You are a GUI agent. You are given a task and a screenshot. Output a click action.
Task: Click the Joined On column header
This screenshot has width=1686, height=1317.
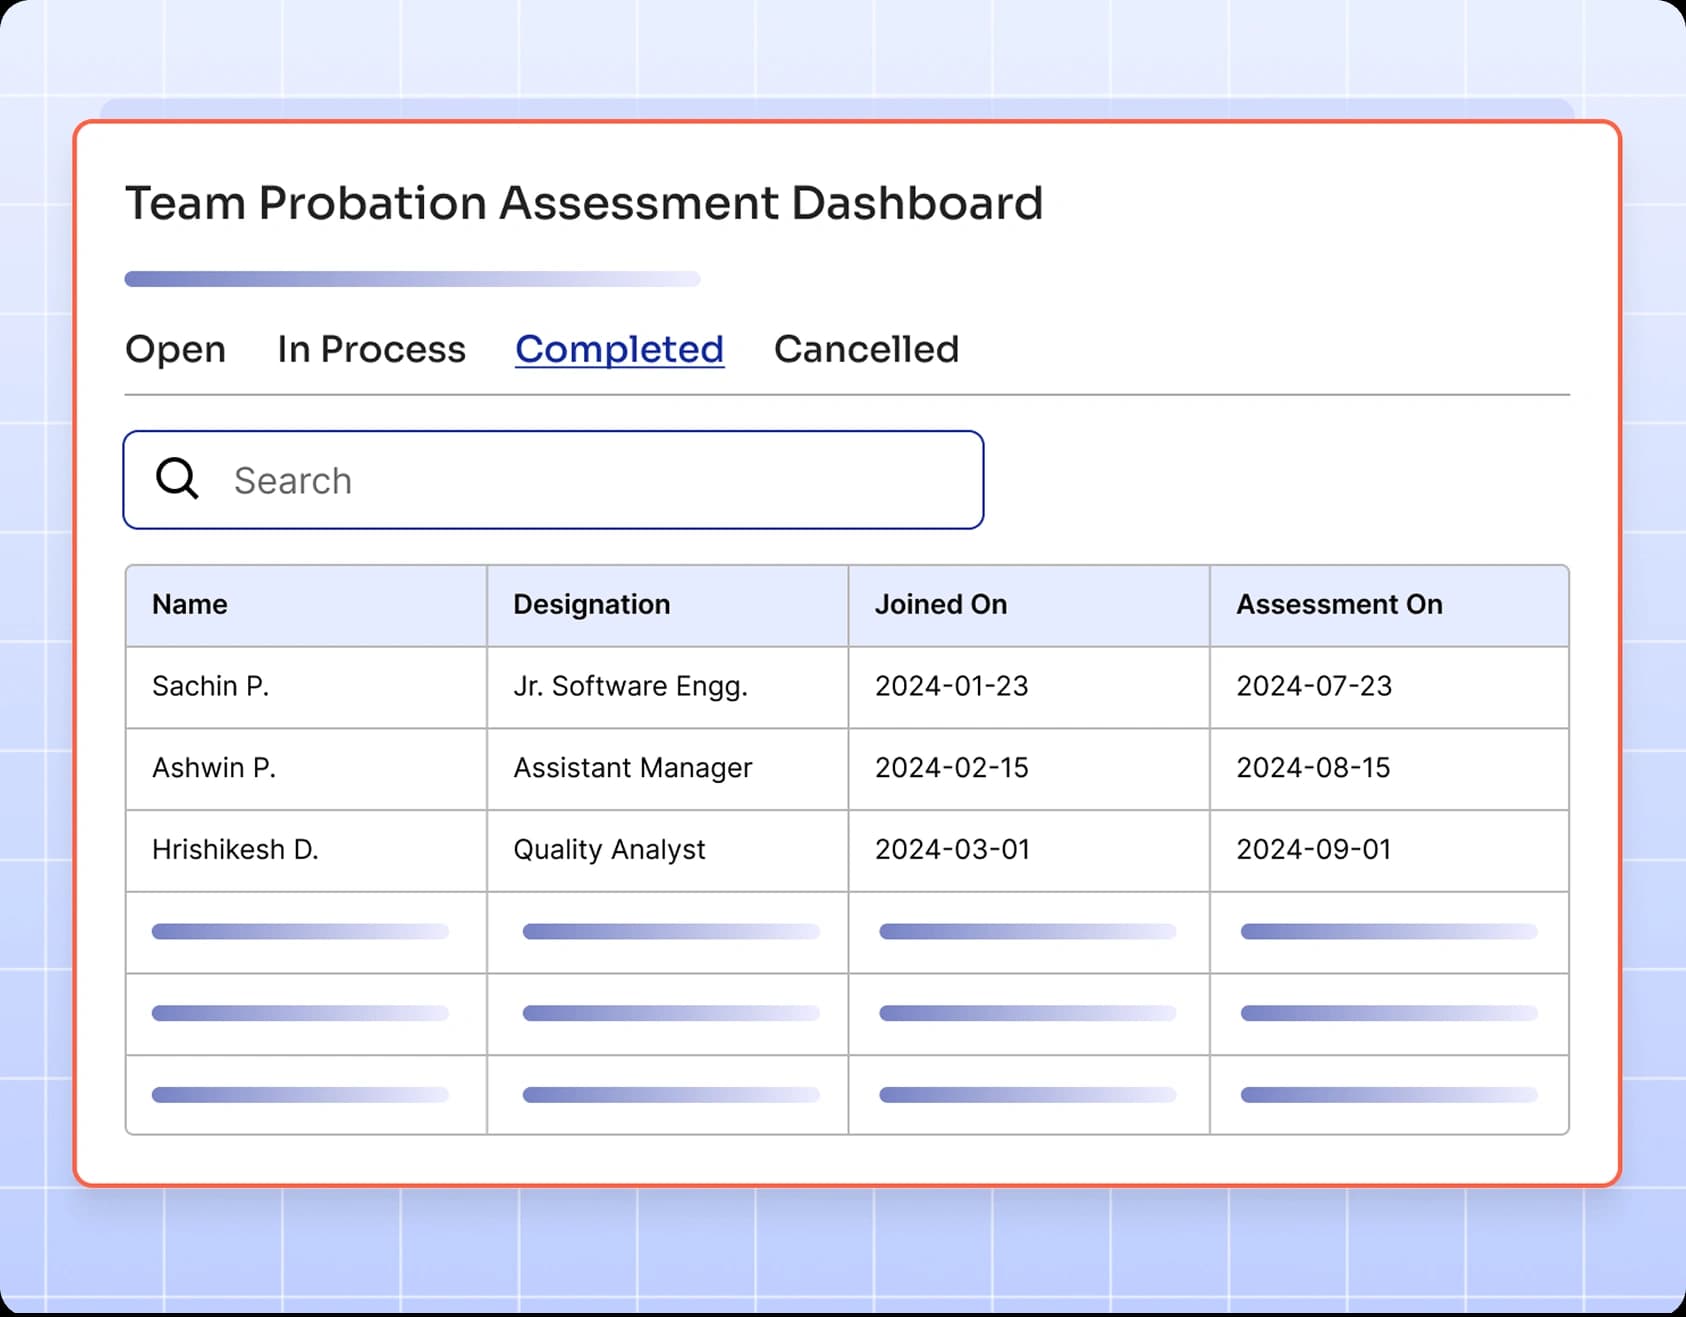coord(940,604)
